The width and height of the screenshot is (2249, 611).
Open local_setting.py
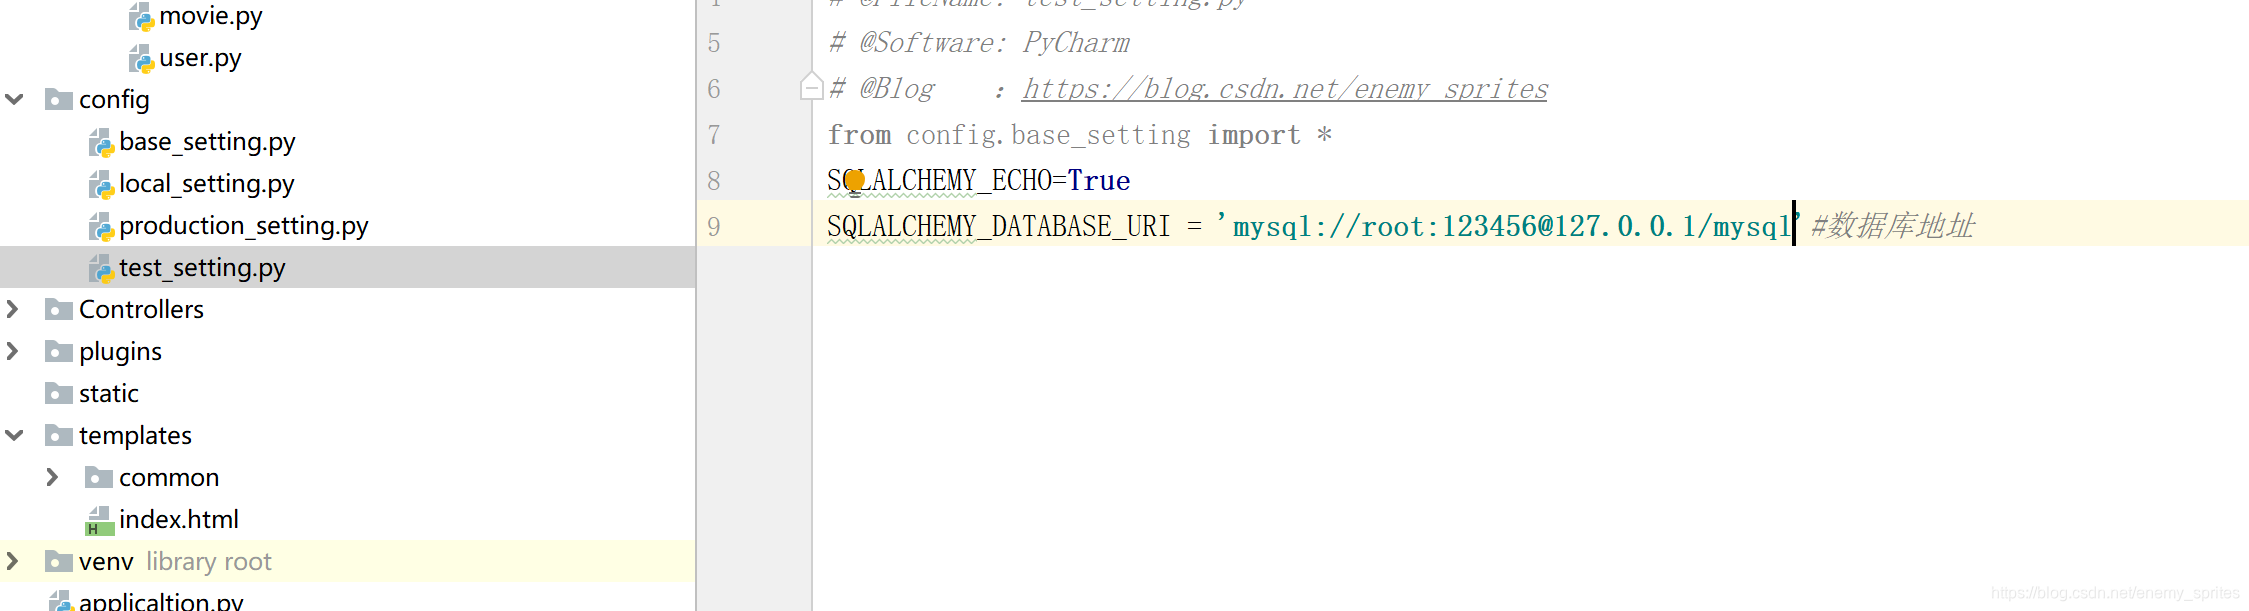206,184
